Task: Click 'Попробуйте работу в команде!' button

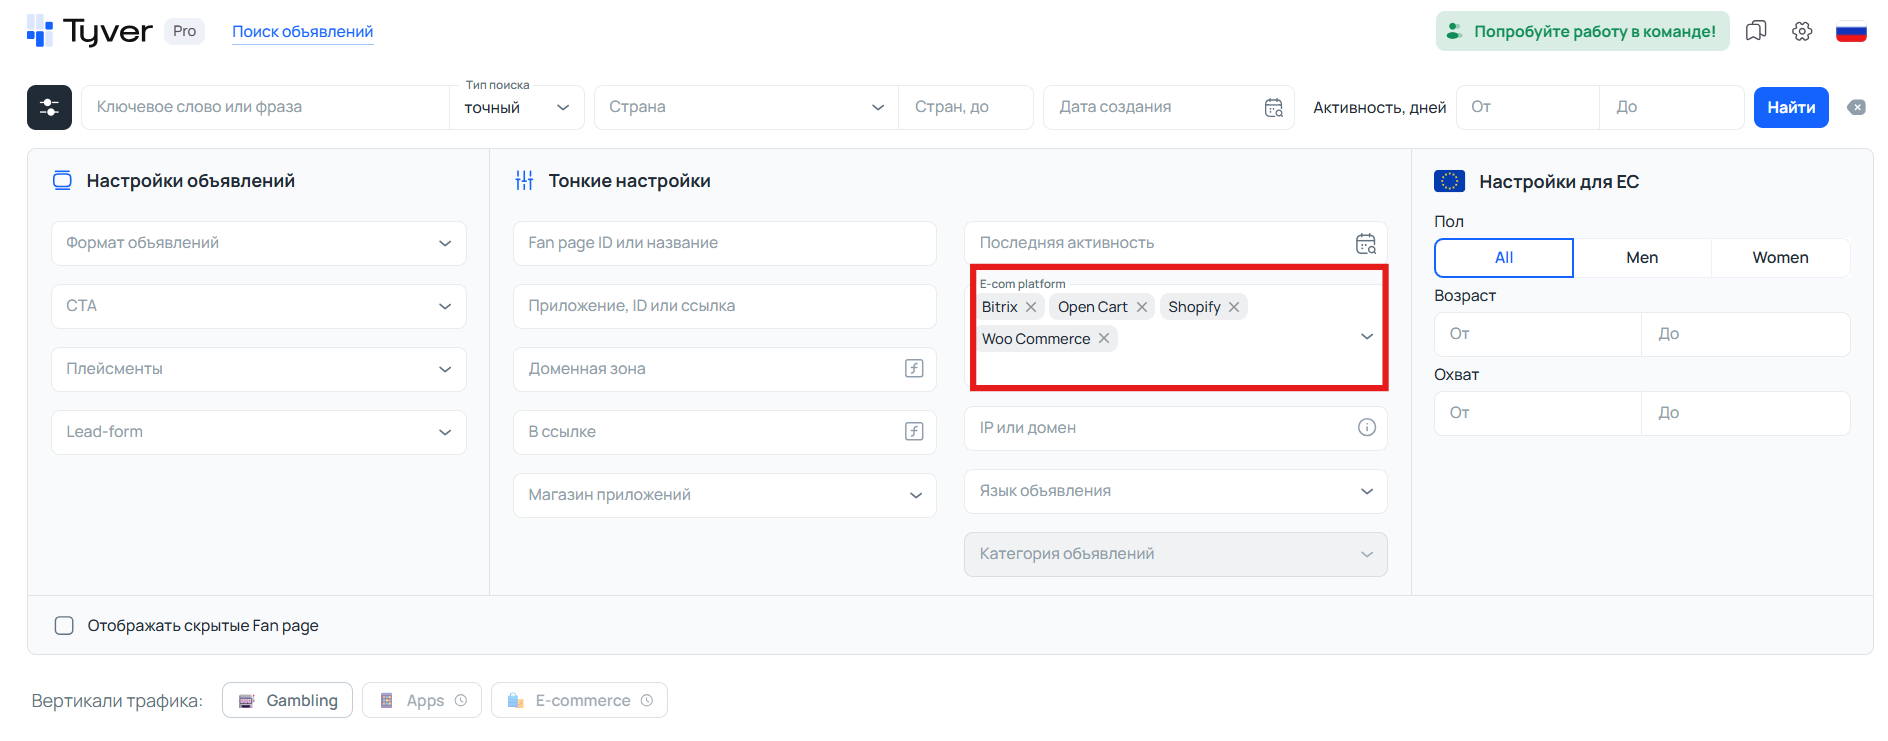Action: click(1582, 31)
